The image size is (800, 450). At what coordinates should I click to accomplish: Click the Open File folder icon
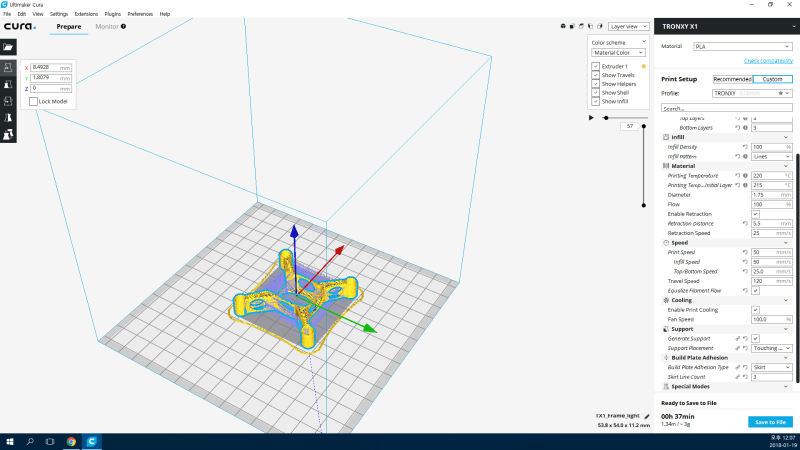click(x=8, y=46)
